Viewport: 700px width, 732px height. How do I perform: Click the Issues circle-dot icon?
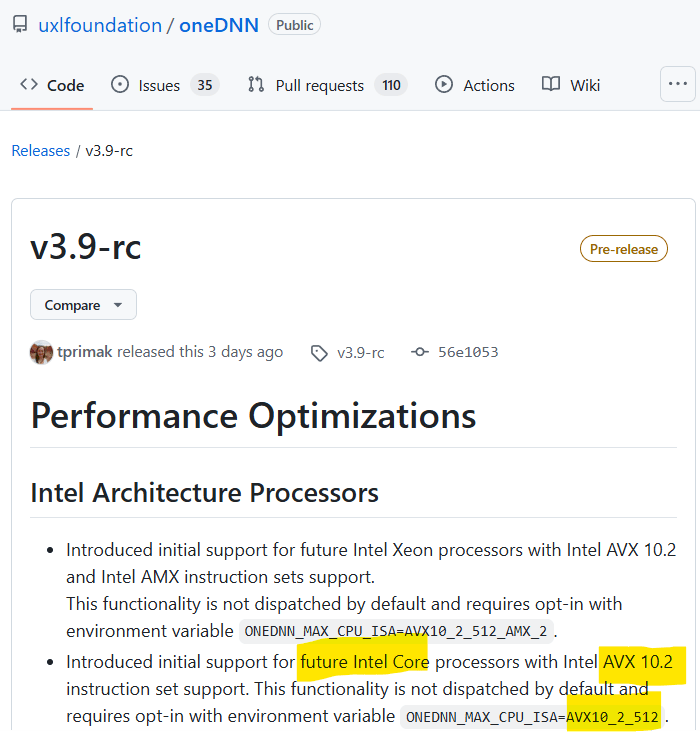(x=120, y=84)
